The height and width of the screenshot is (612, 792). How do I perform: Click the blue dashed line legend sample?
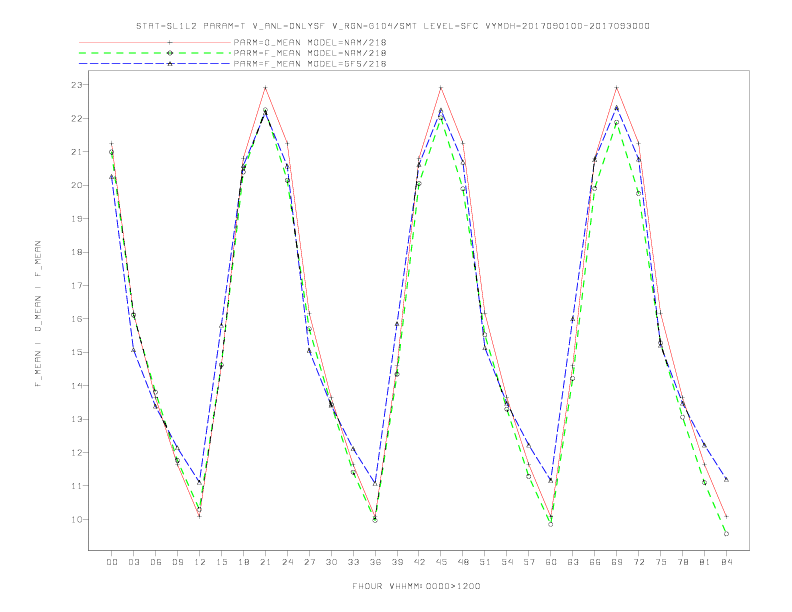155,64
